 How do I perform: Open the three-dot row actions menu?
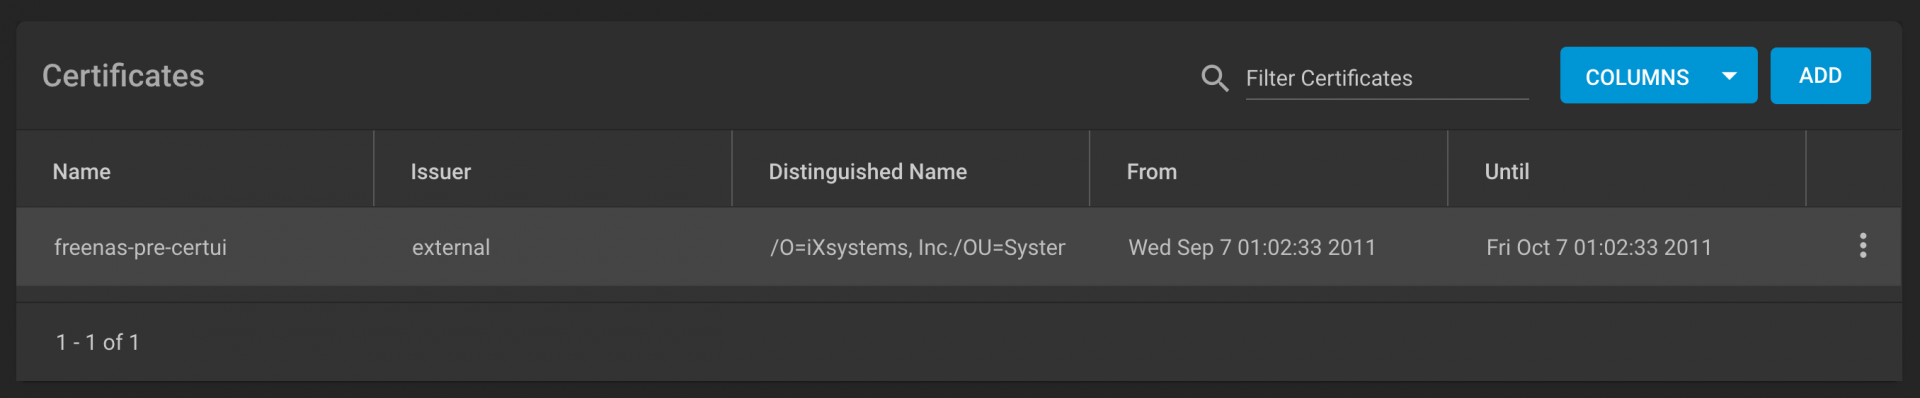tap(1862, 246)
